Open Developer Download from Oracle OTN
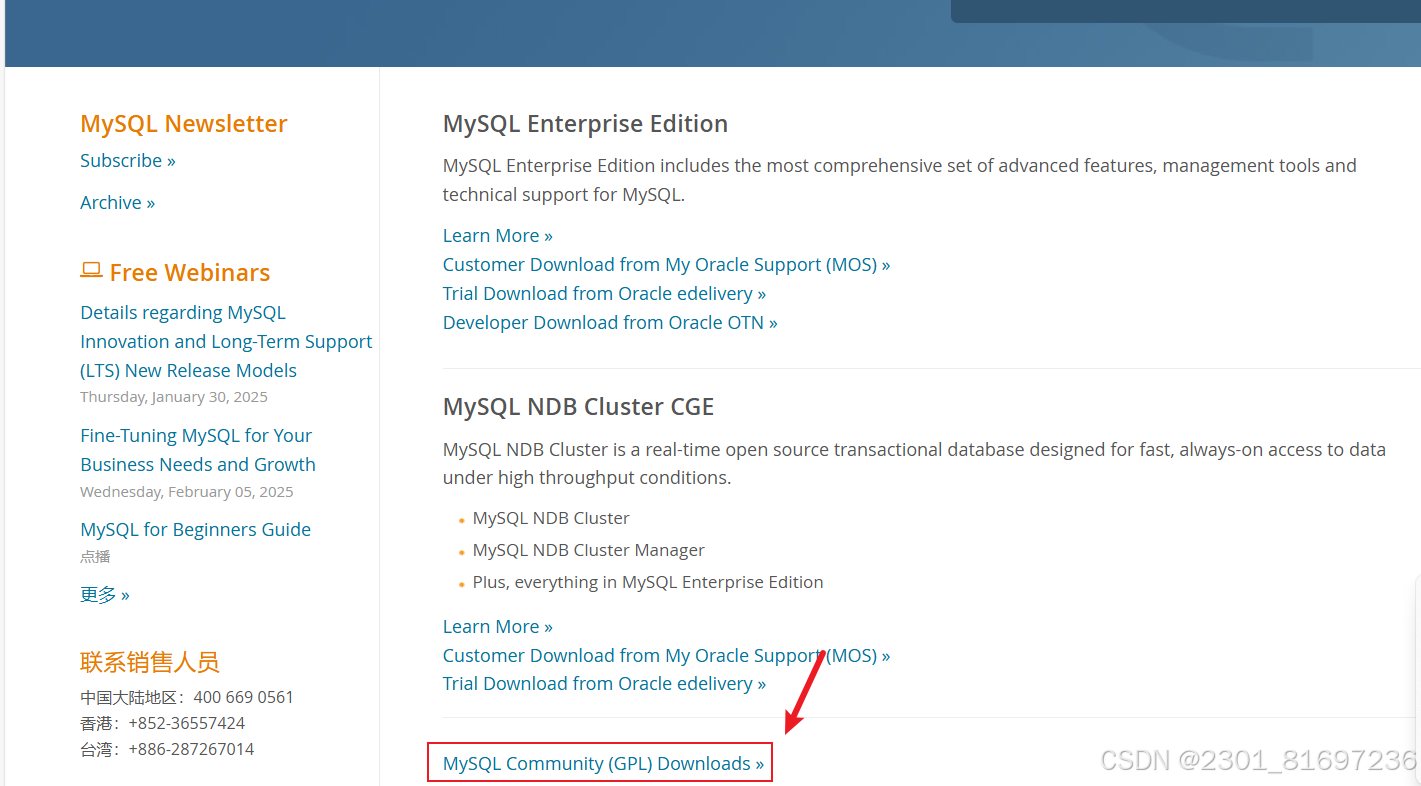The height and width of the screenshot is (786, 1421). (x=602, y=322)
